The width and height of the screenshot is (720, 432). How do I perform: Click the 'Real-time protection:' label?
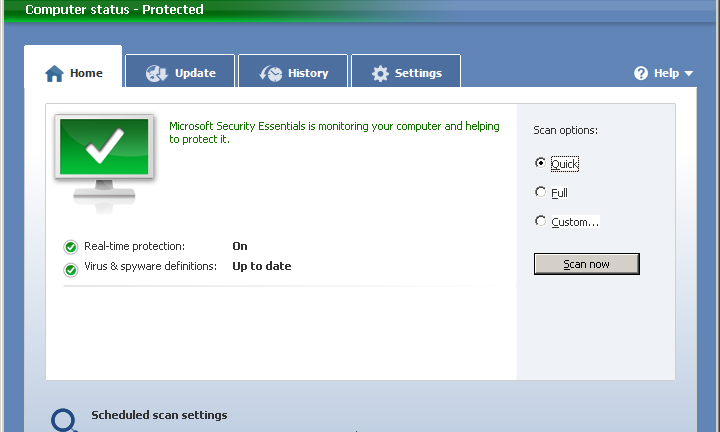(x=135, y=246)
